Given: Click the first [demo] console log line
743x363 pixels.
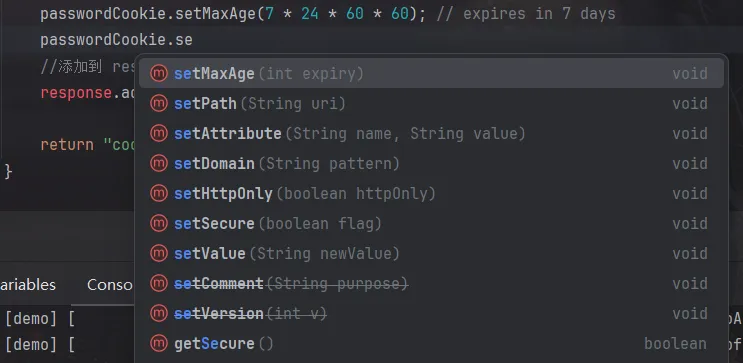Looking at the screenshot, I should (x=40, y=319).
